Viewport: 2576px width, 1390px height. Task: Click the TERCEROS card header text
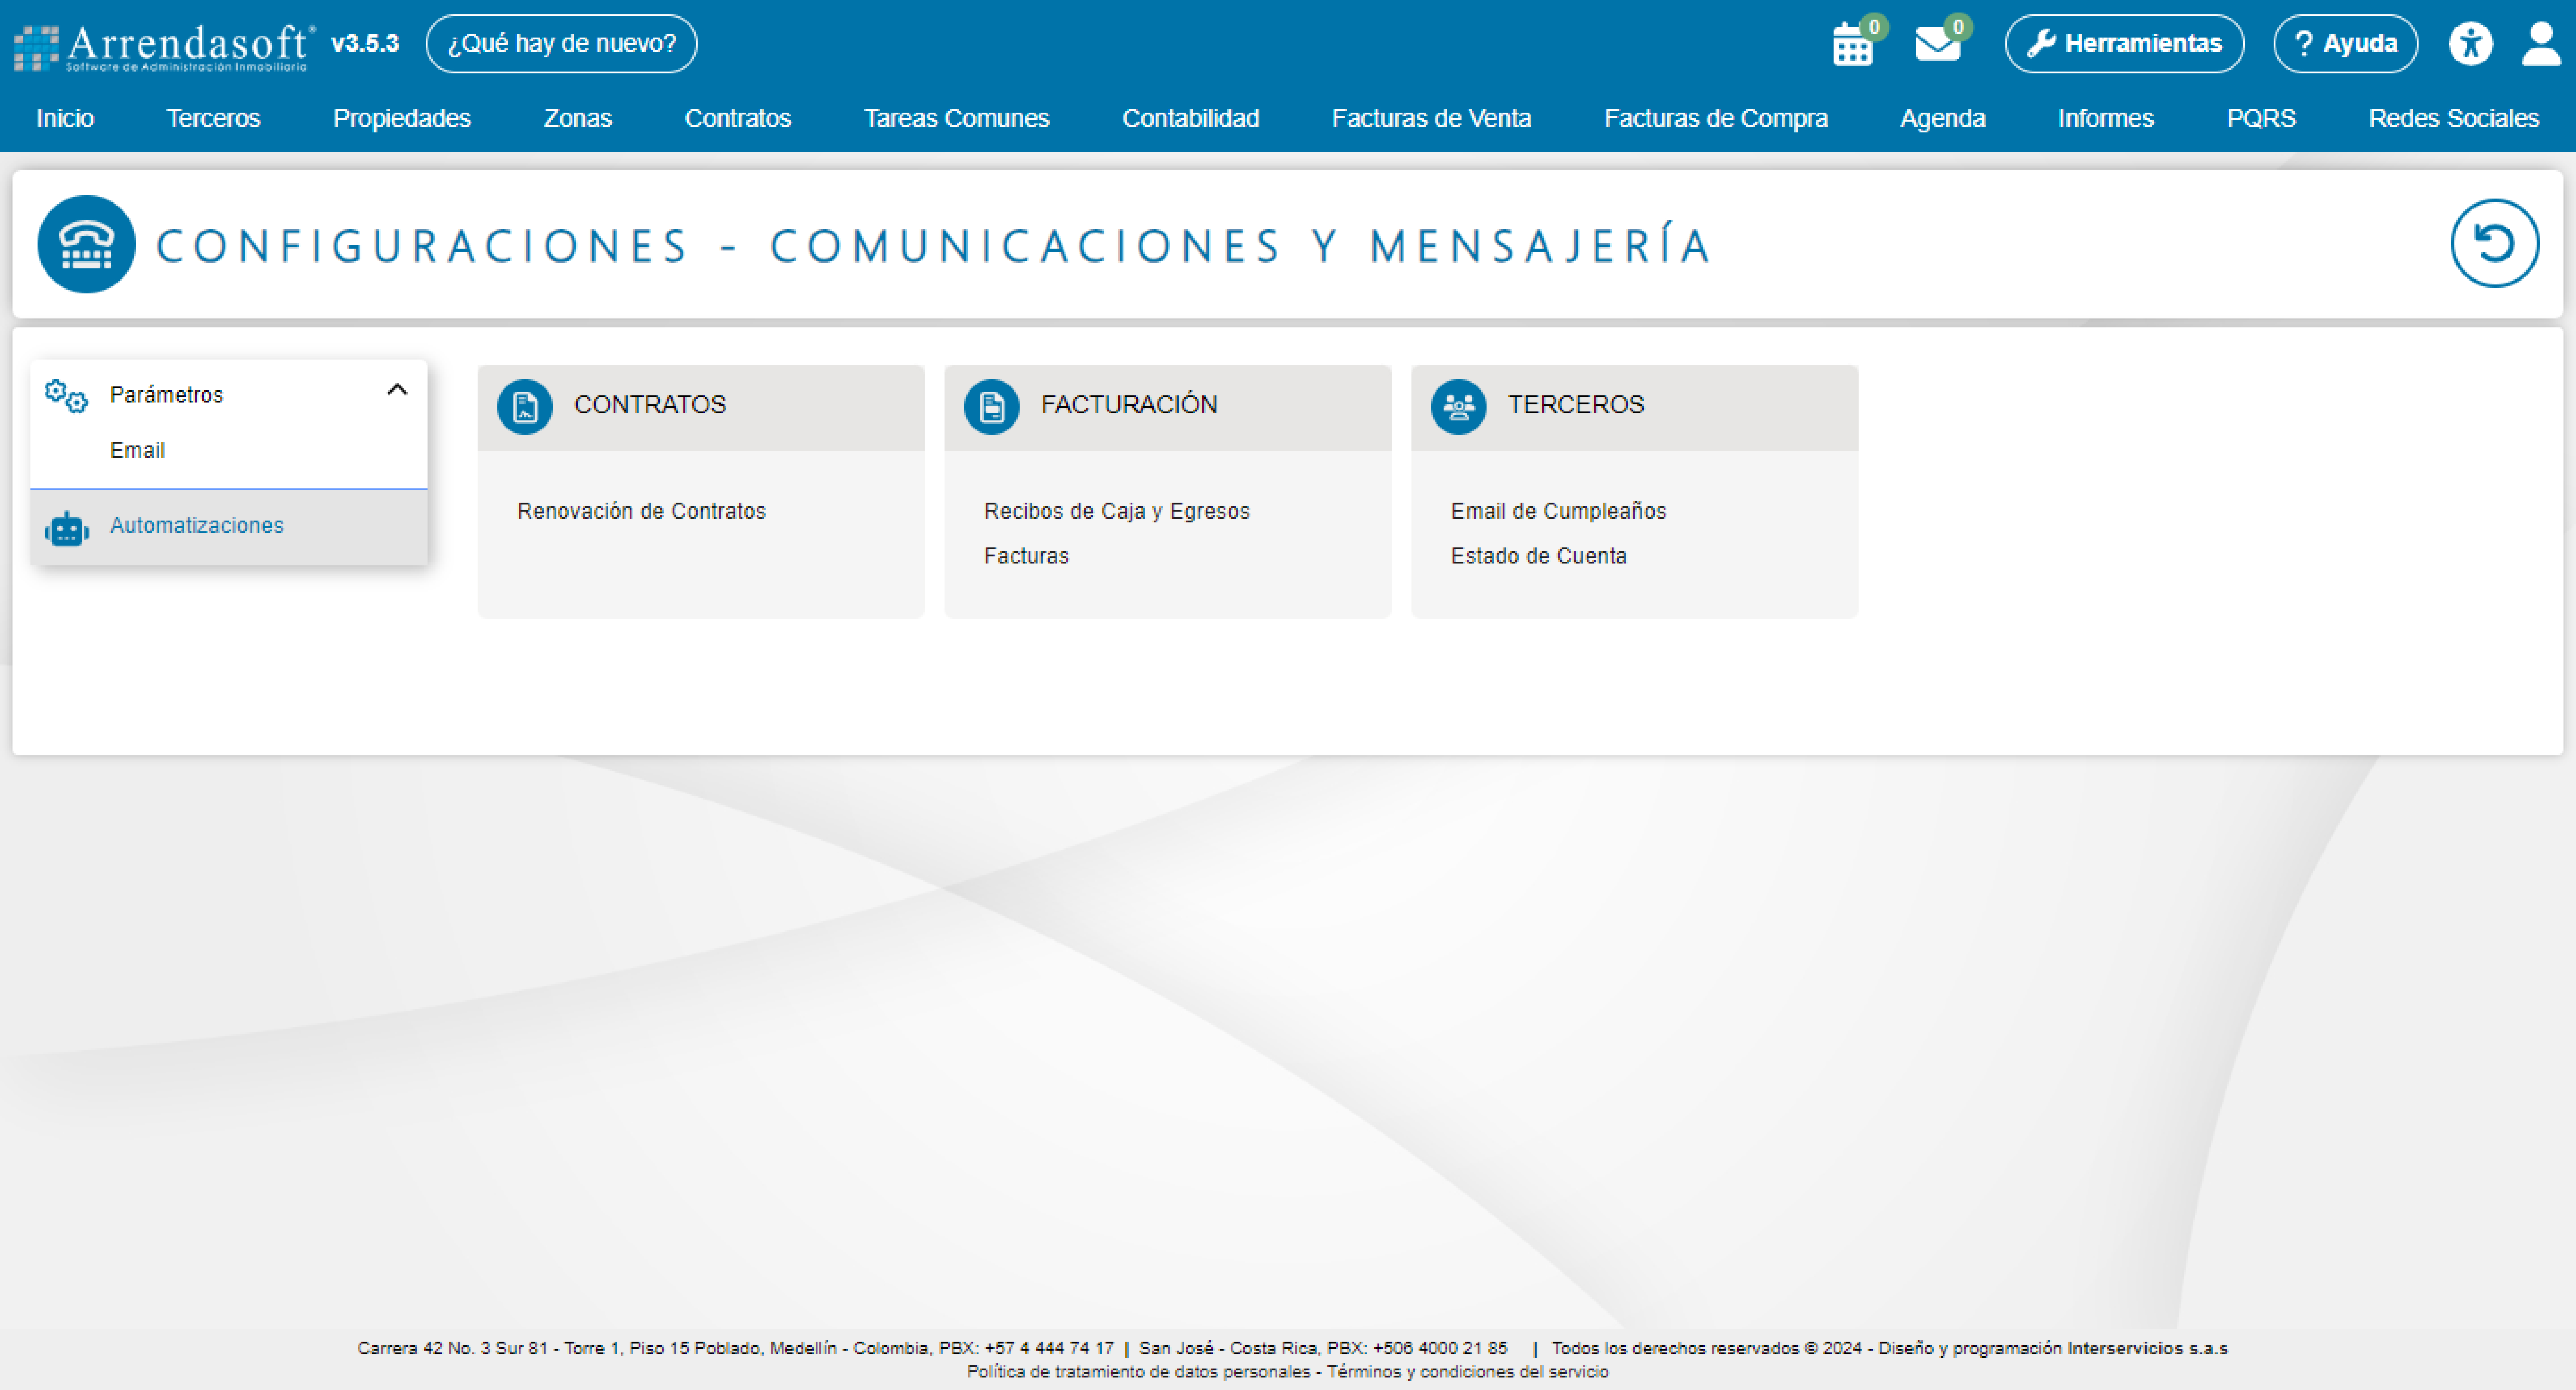(x=1576, y=405)
